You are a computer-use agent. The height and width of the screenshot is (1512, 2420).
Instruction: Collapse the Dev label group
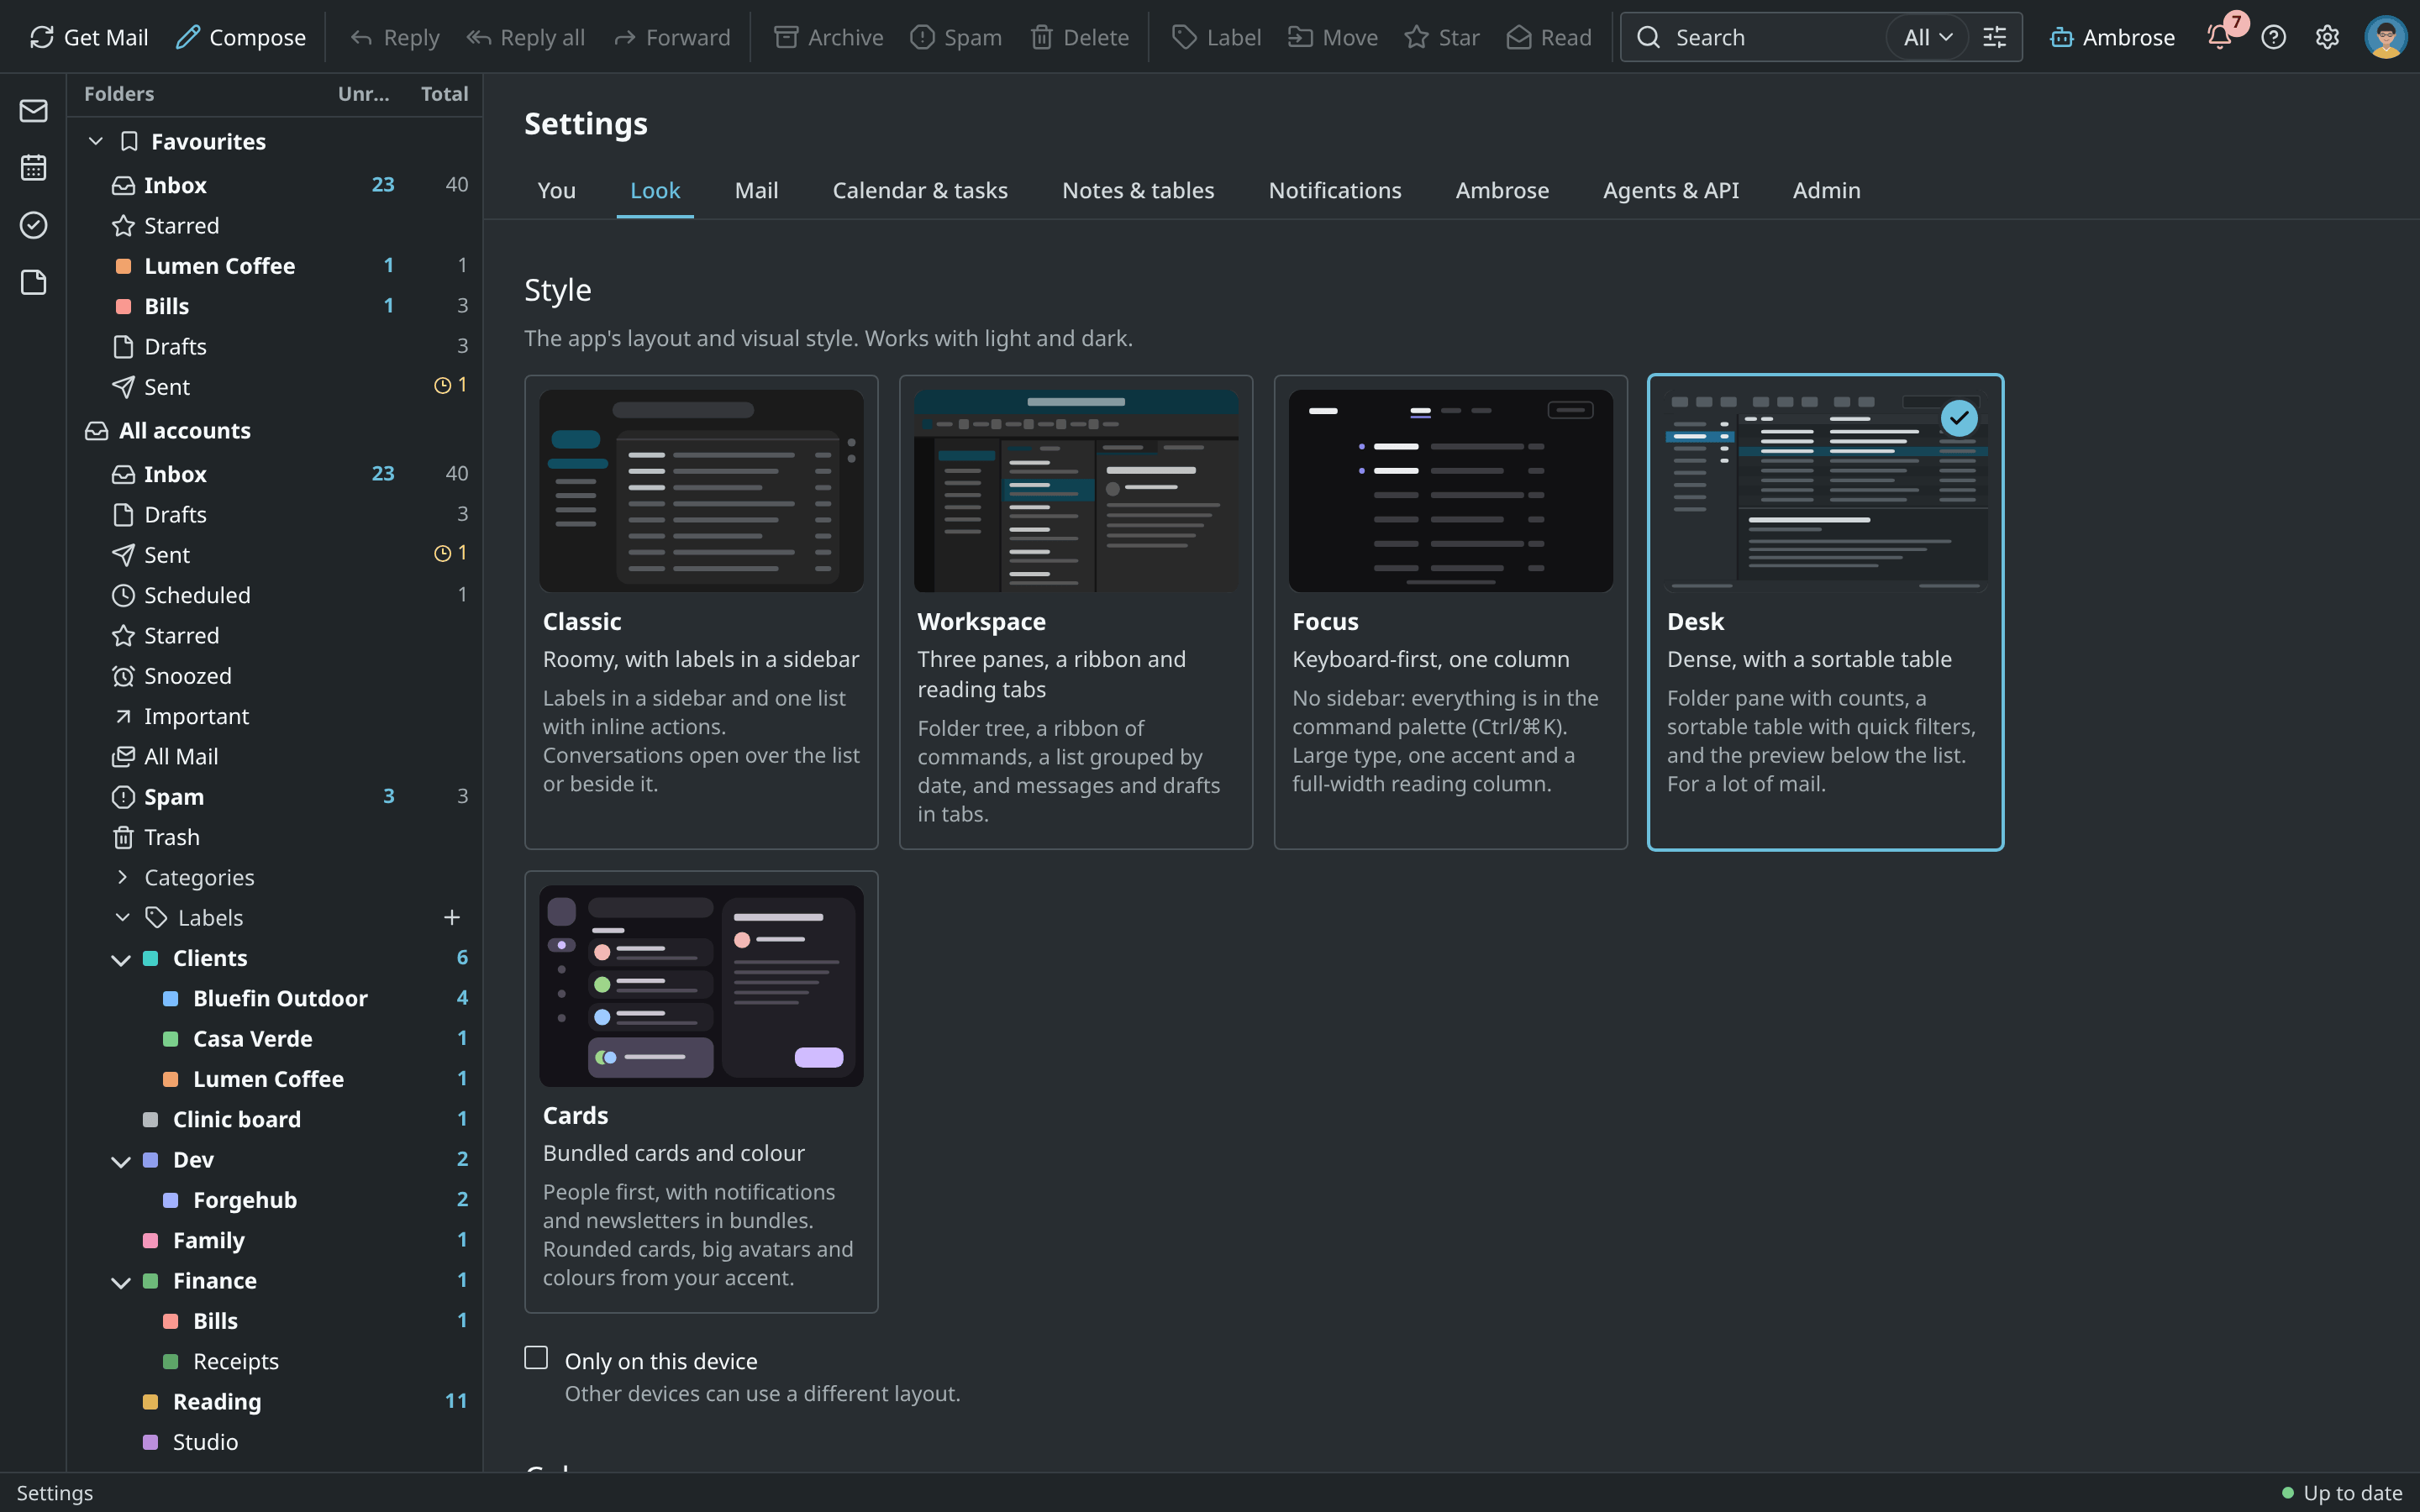[121, 1161]
